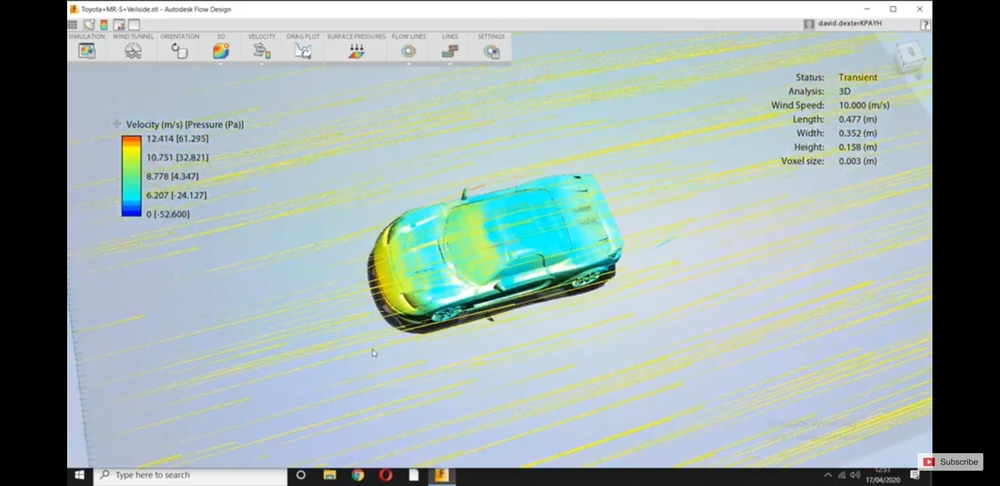
Task: Expand the dropdown arrow under Flow Lines
Action: point(408,64)
